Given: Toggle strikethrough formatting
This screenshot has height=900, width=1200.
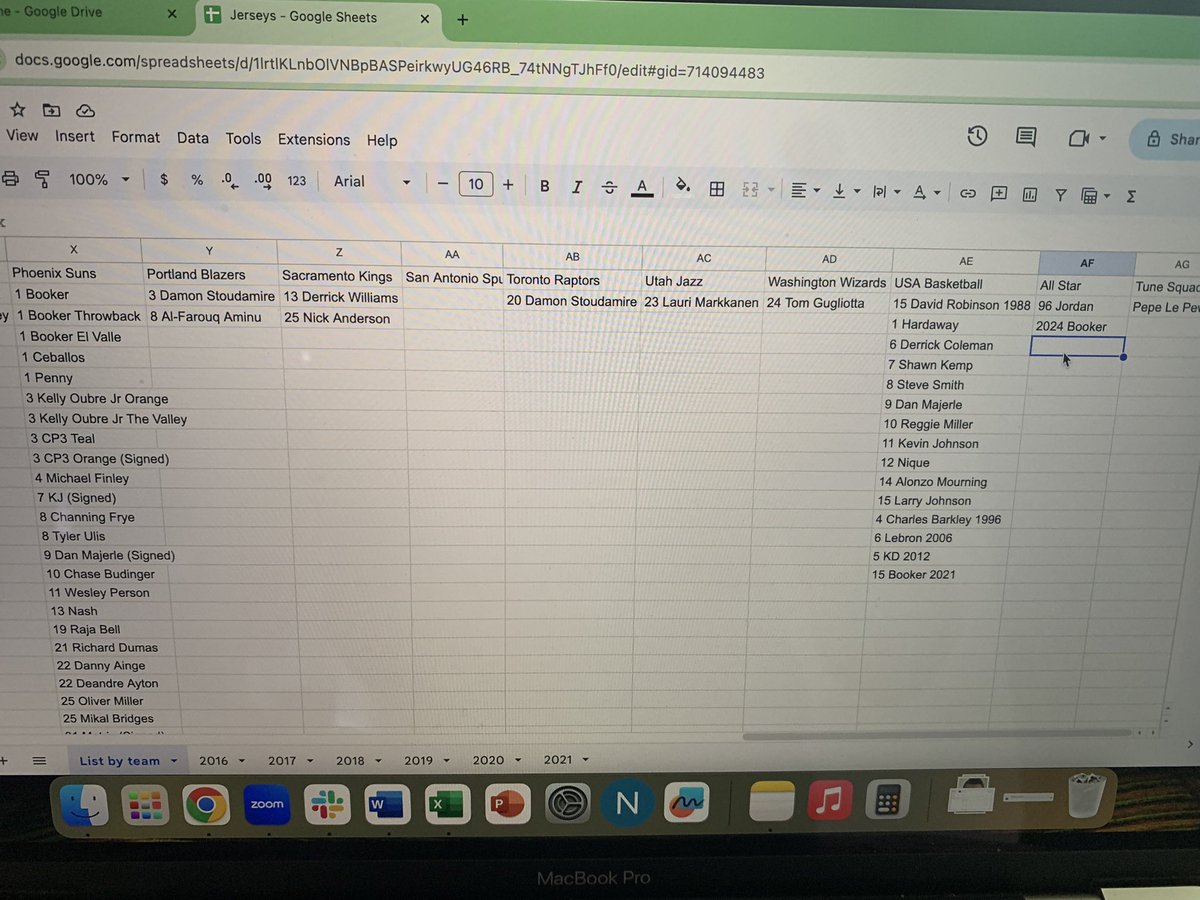Looking at the screenshot, I should coord(609,187).
